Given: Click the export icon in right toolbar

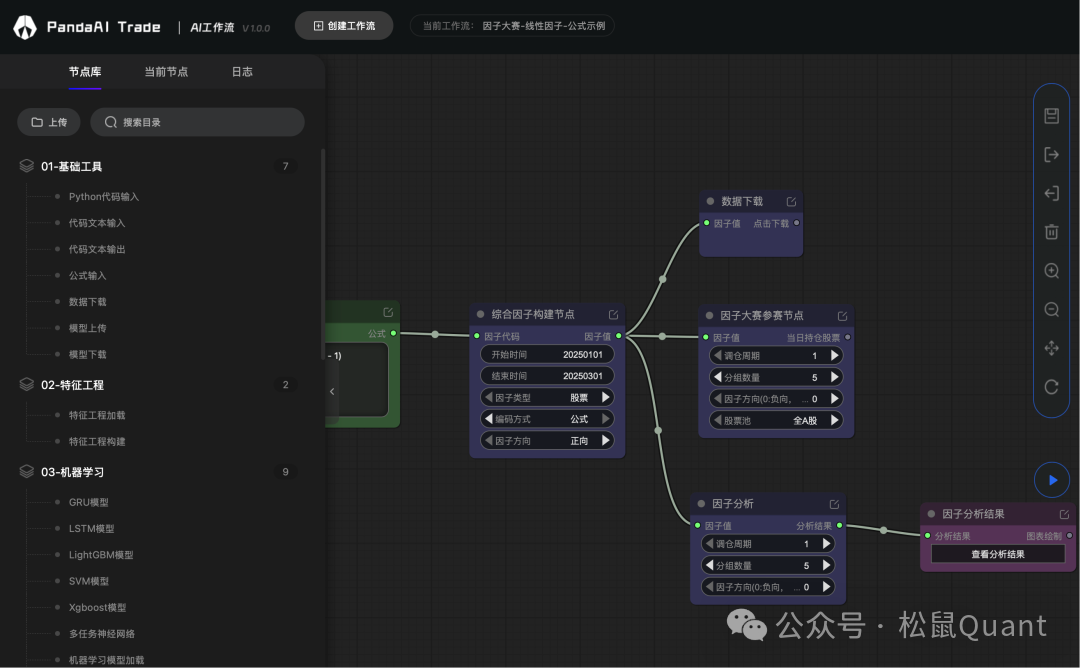Looking at the screenshot, I should pos(1051,154).
